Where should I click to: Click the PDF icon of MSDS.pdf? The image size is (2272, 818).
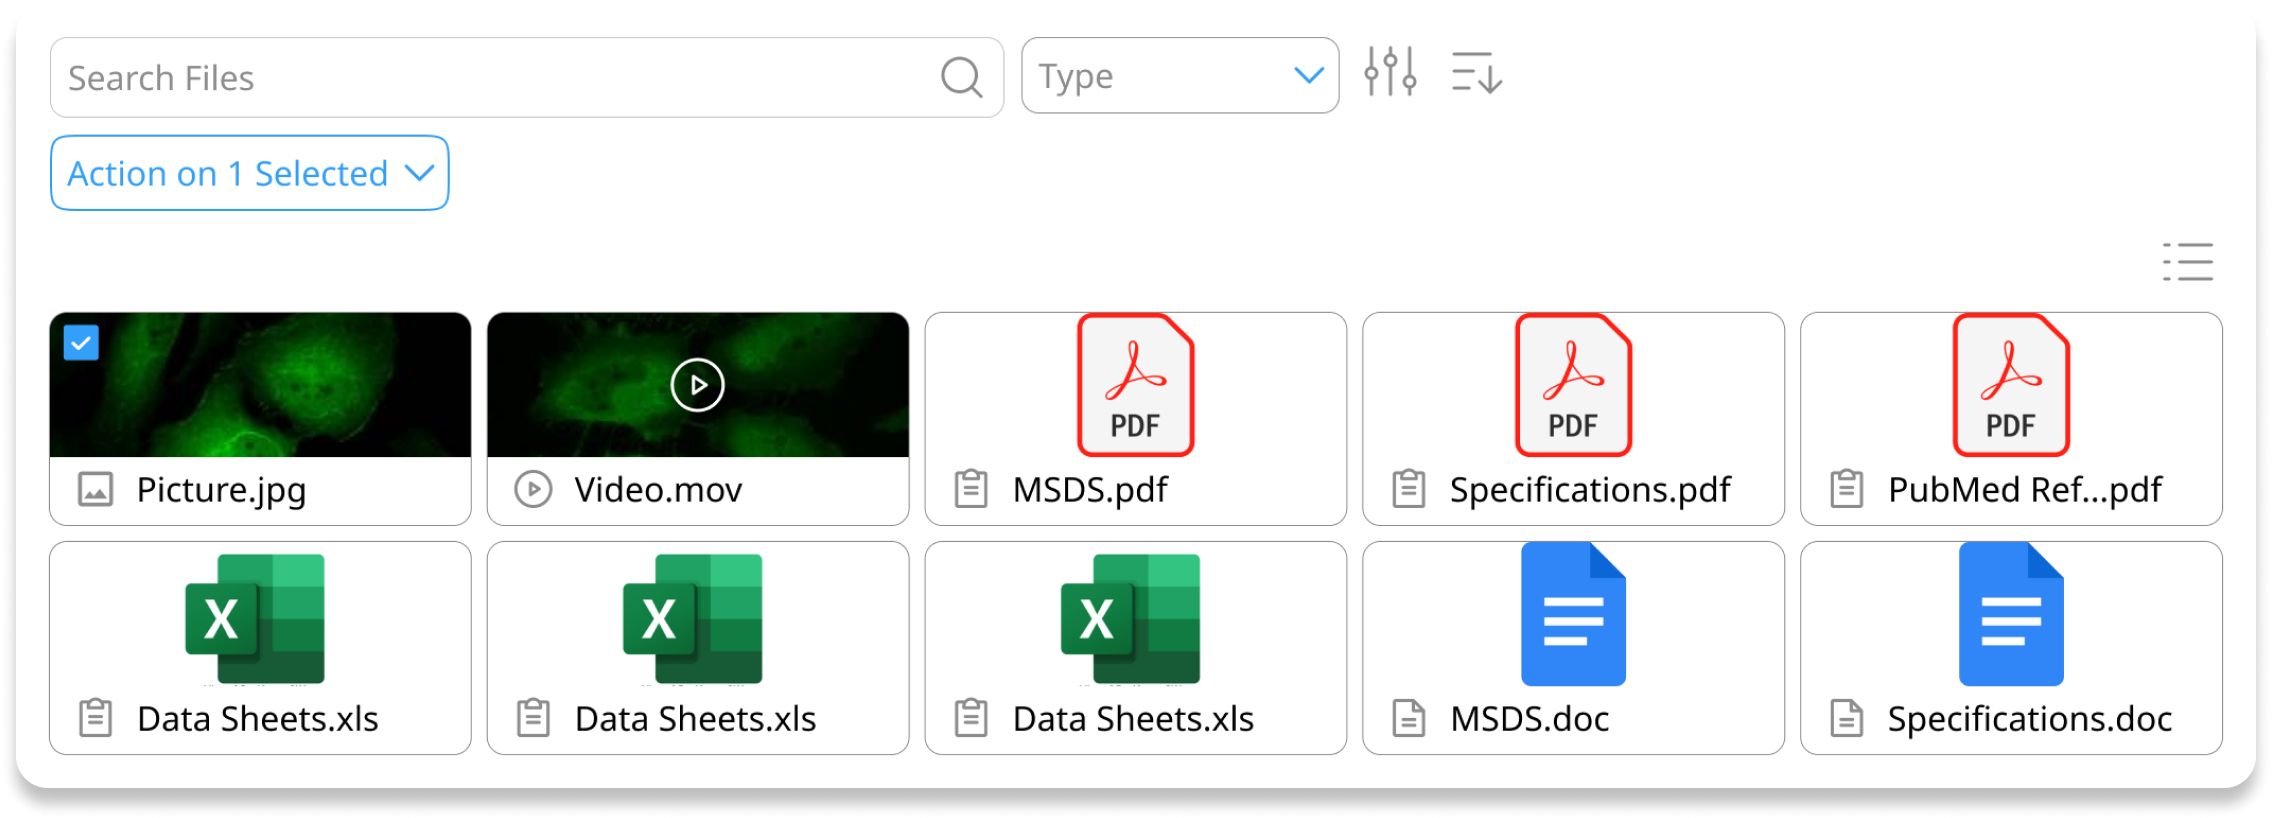[x=1136, y=385]
